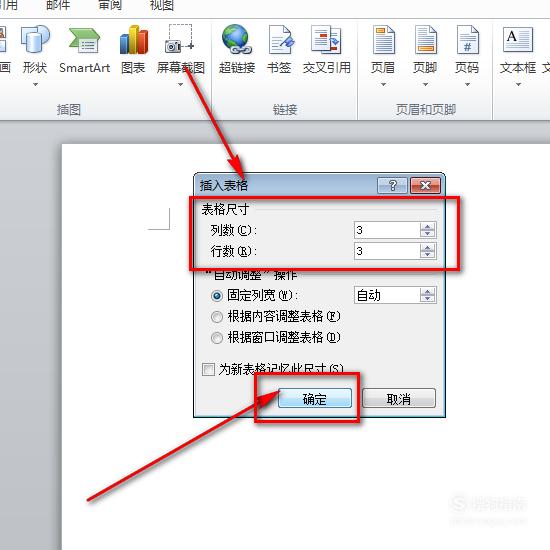This screenshot has width=550, height=550.
Task: Insert a Cross-reference (交叉引用)
Action: pyautogui.click(x=327, y=50)
